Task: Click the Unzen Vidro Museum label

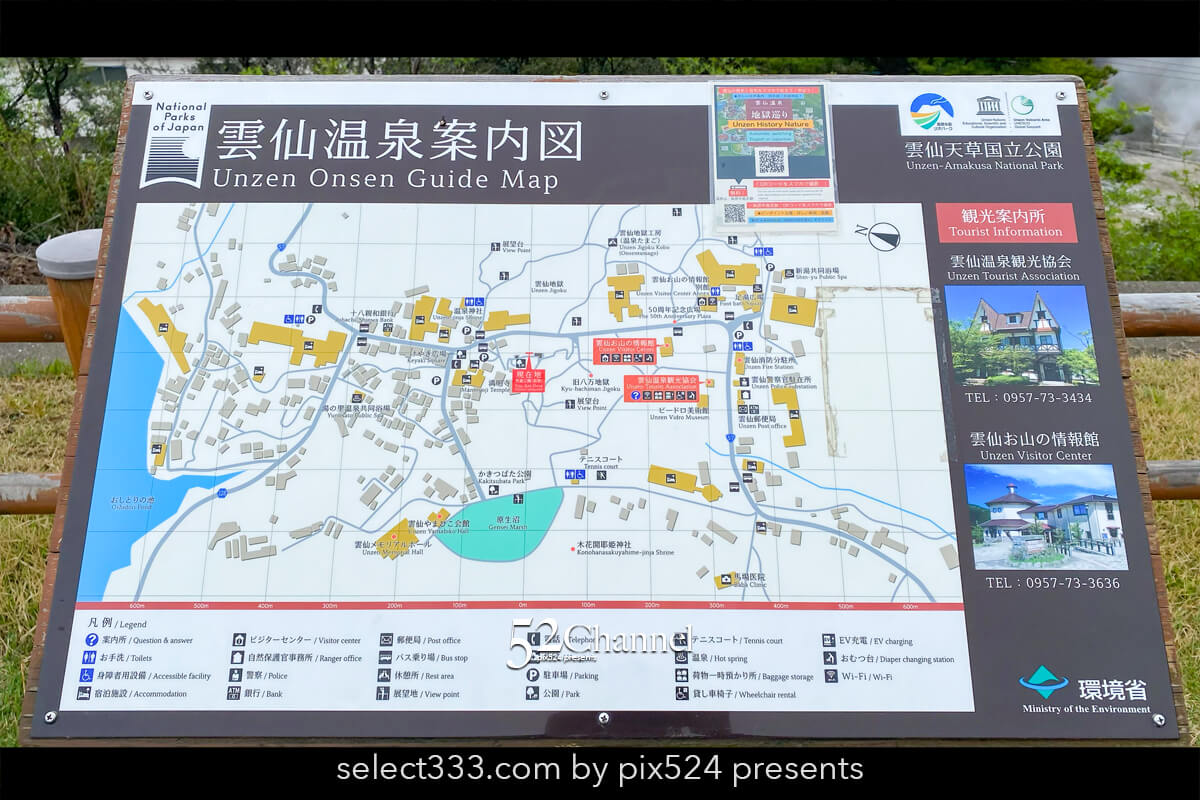Action: pyautogui.click(x=679, y=415)
